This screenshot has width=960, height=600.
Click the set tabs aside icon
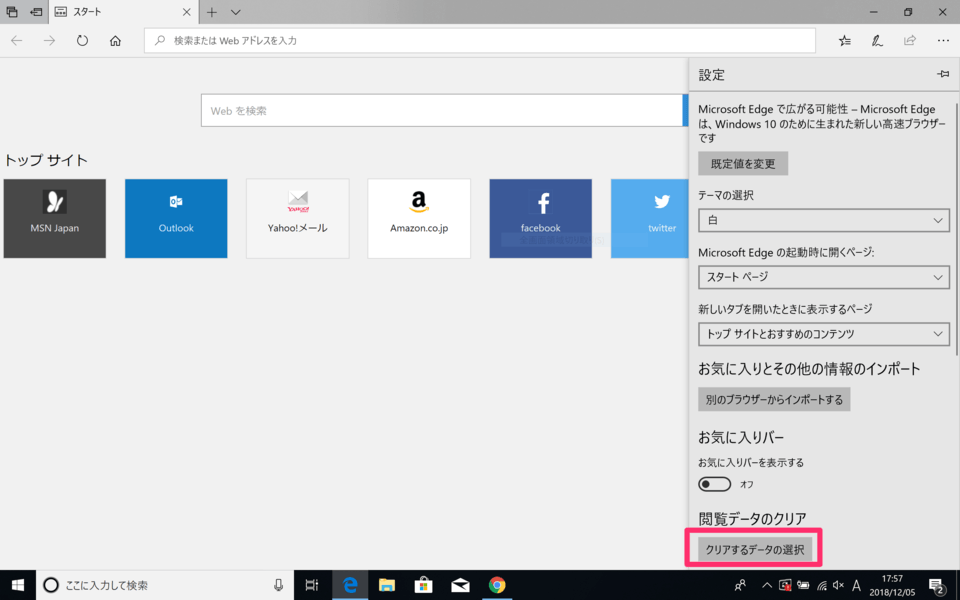(37, 12)
